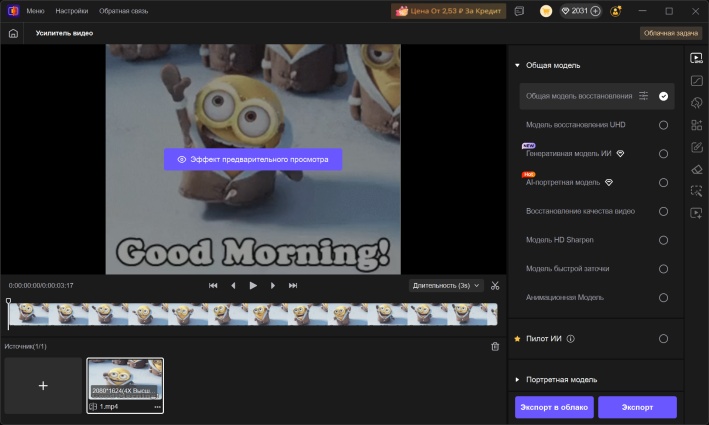The image size is (709, 425).
Task: Click the 1.mp4 file name
Action: (x=109, y=407)
